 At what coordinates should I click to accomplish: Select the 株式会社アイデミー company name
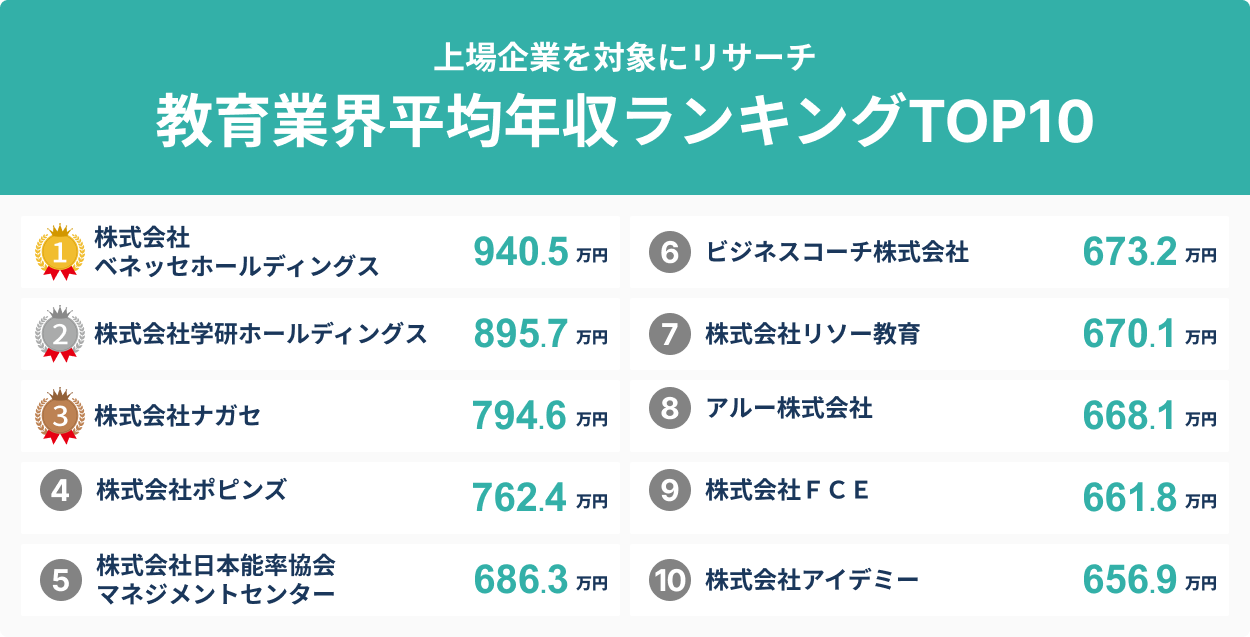[x=812, y=580]
